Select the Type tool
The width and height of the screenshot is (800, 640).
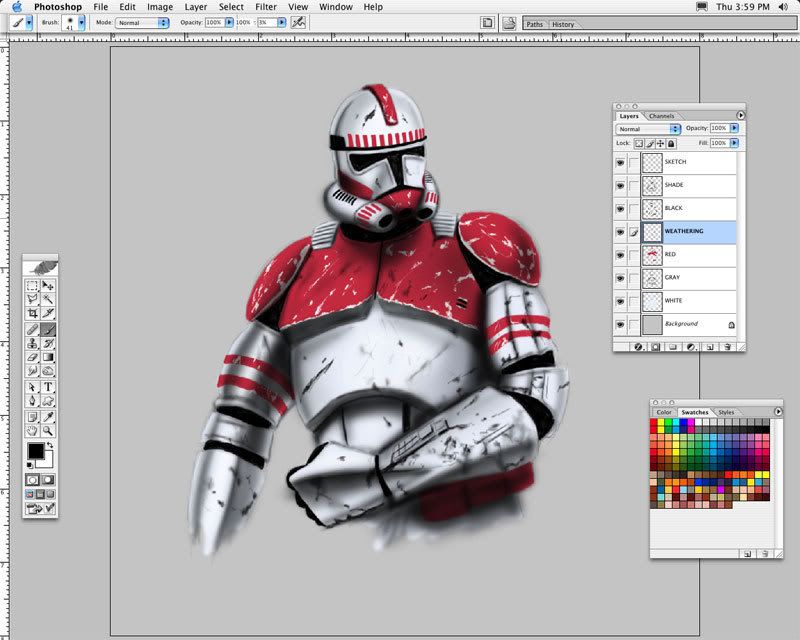(x=48, y=387)
